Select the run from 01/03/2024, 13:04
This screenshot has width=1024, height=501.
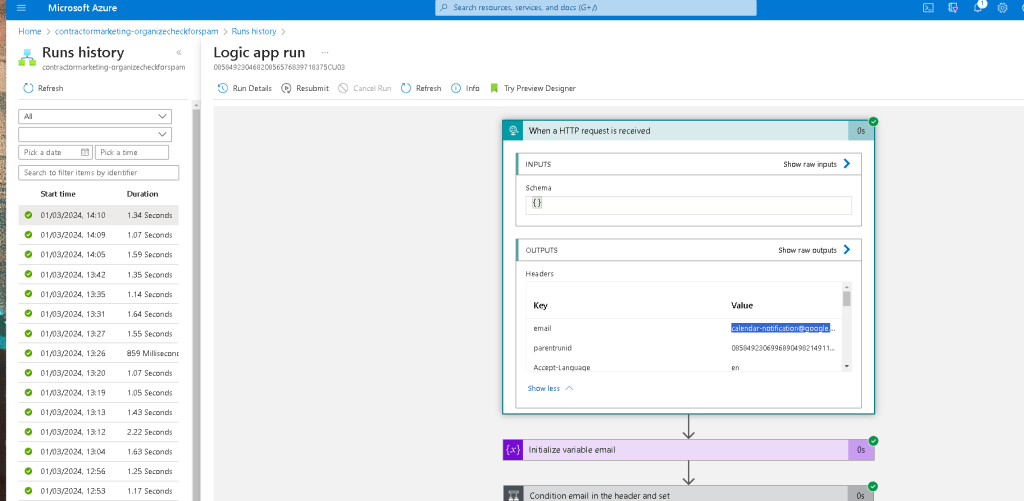click(99, 451)
